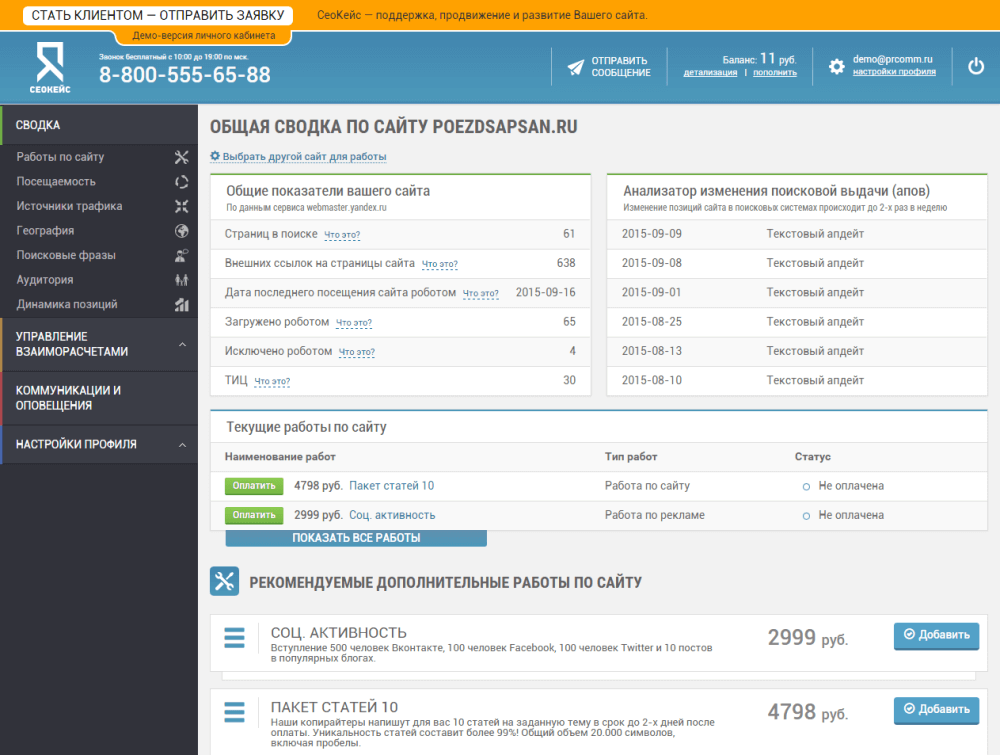Click the wrench icon by Рекомендуемые дополнительные работы
The height and width of the screenshot is (755, 1000).
coord(224,581)
